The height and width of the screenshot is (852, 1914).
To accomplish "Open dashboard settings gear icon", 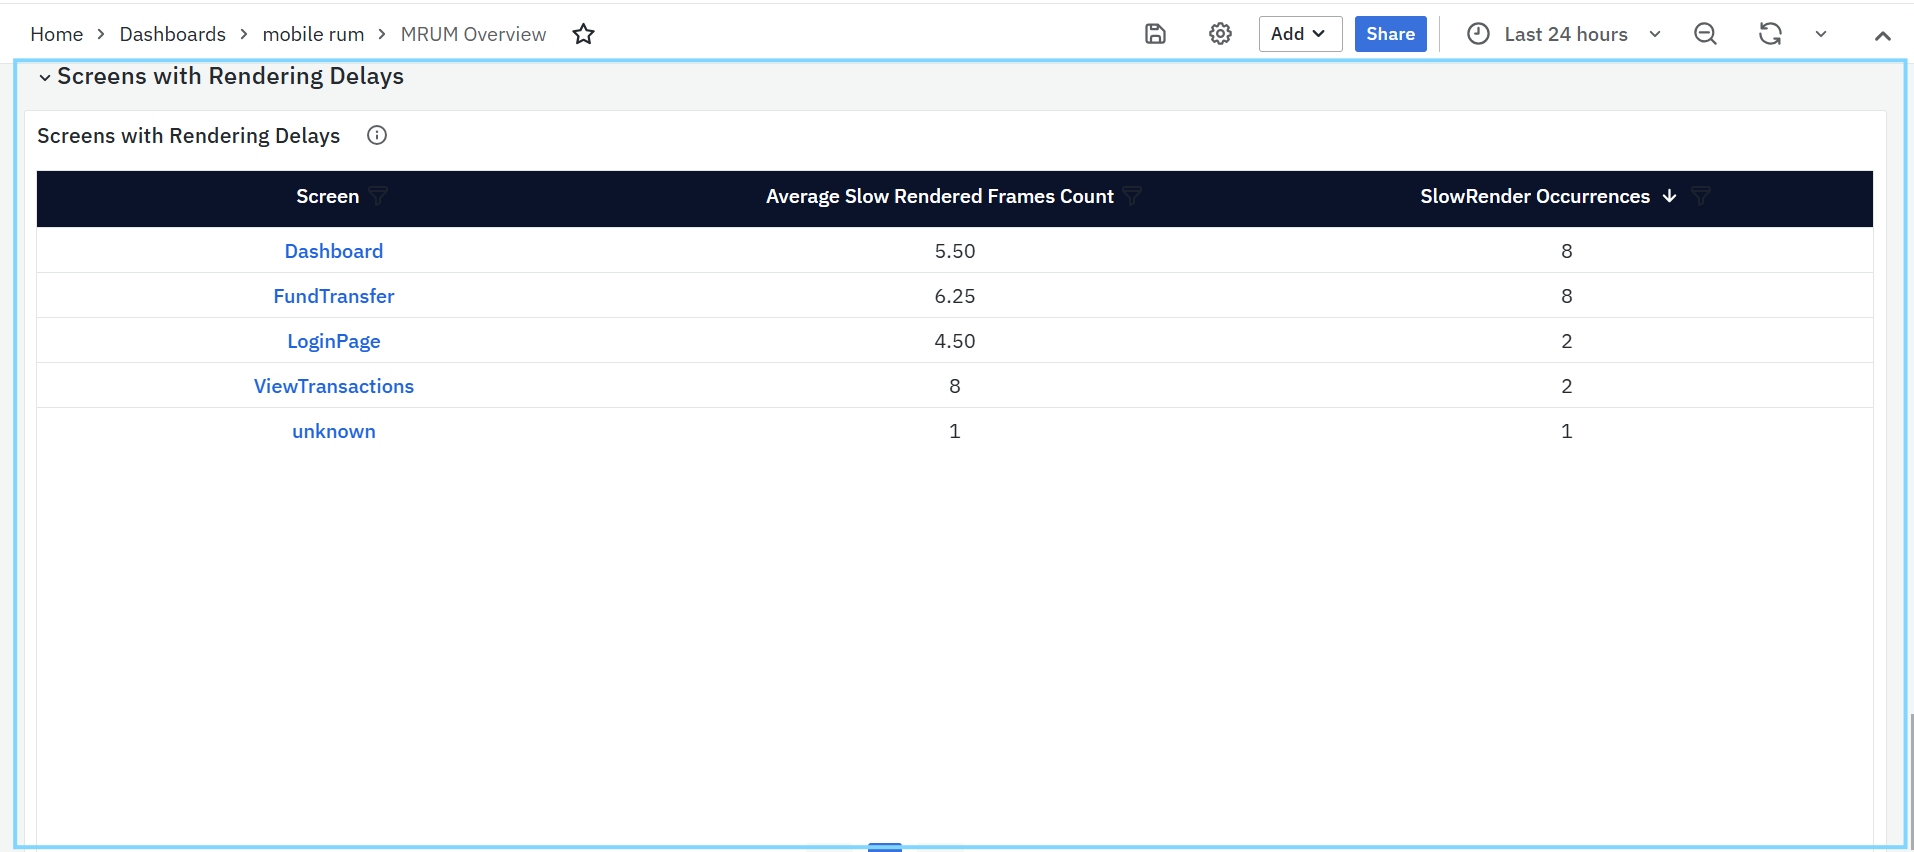I will [x=1220, y=34].
